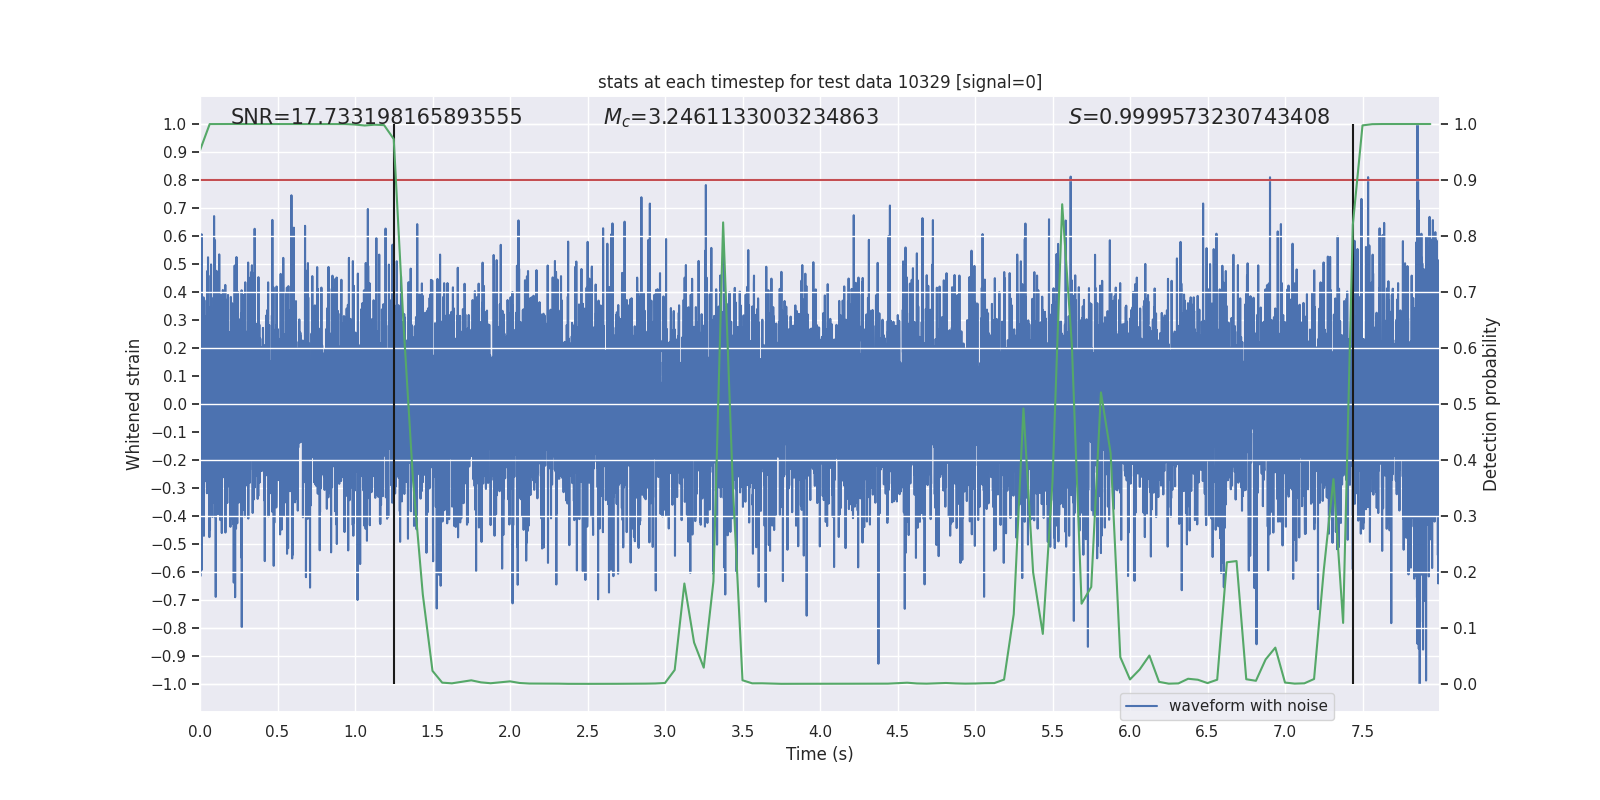Image resolution: width=1600 pixels, height=800 pixels.
Task: Click the 2.0 tick on the time axis
Action: point(510,731)
